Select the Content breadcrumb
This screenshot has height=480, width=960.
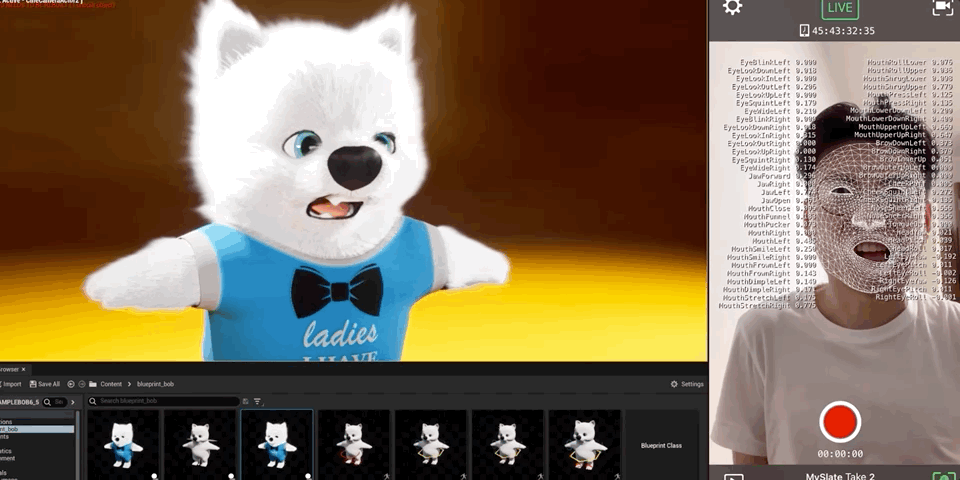pos(111,384)
